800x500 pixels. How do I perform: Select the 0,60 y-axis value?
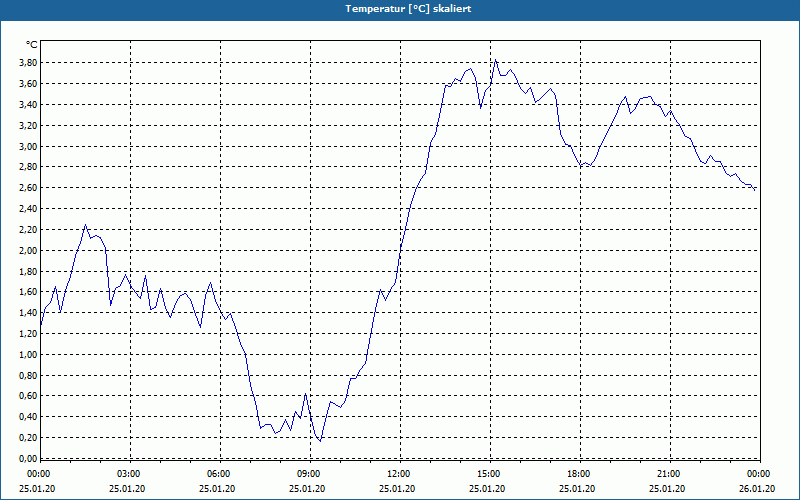point(29,396)
